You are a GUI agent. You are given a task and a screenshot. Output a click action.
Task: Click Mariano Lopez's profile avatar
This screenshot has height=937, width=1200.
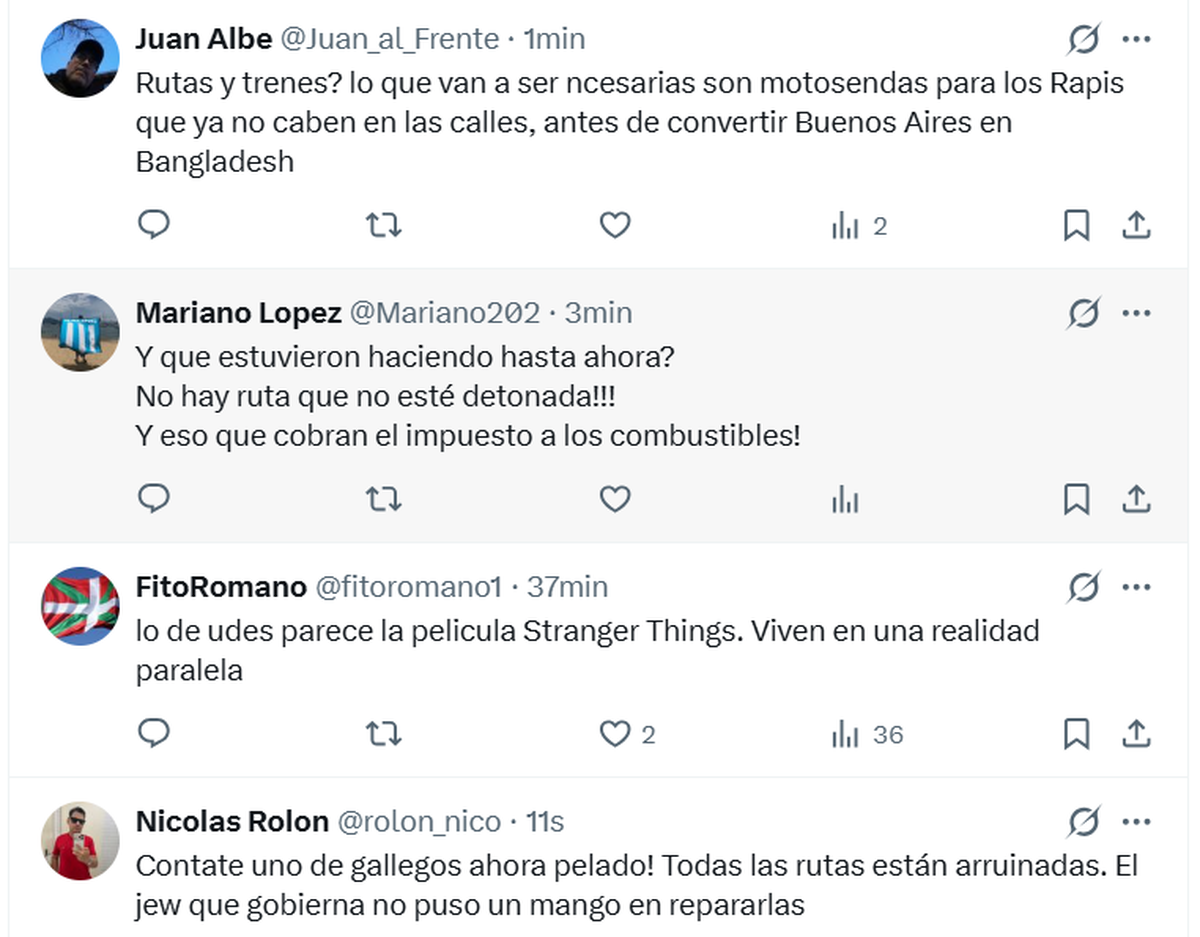coord(80,331)
